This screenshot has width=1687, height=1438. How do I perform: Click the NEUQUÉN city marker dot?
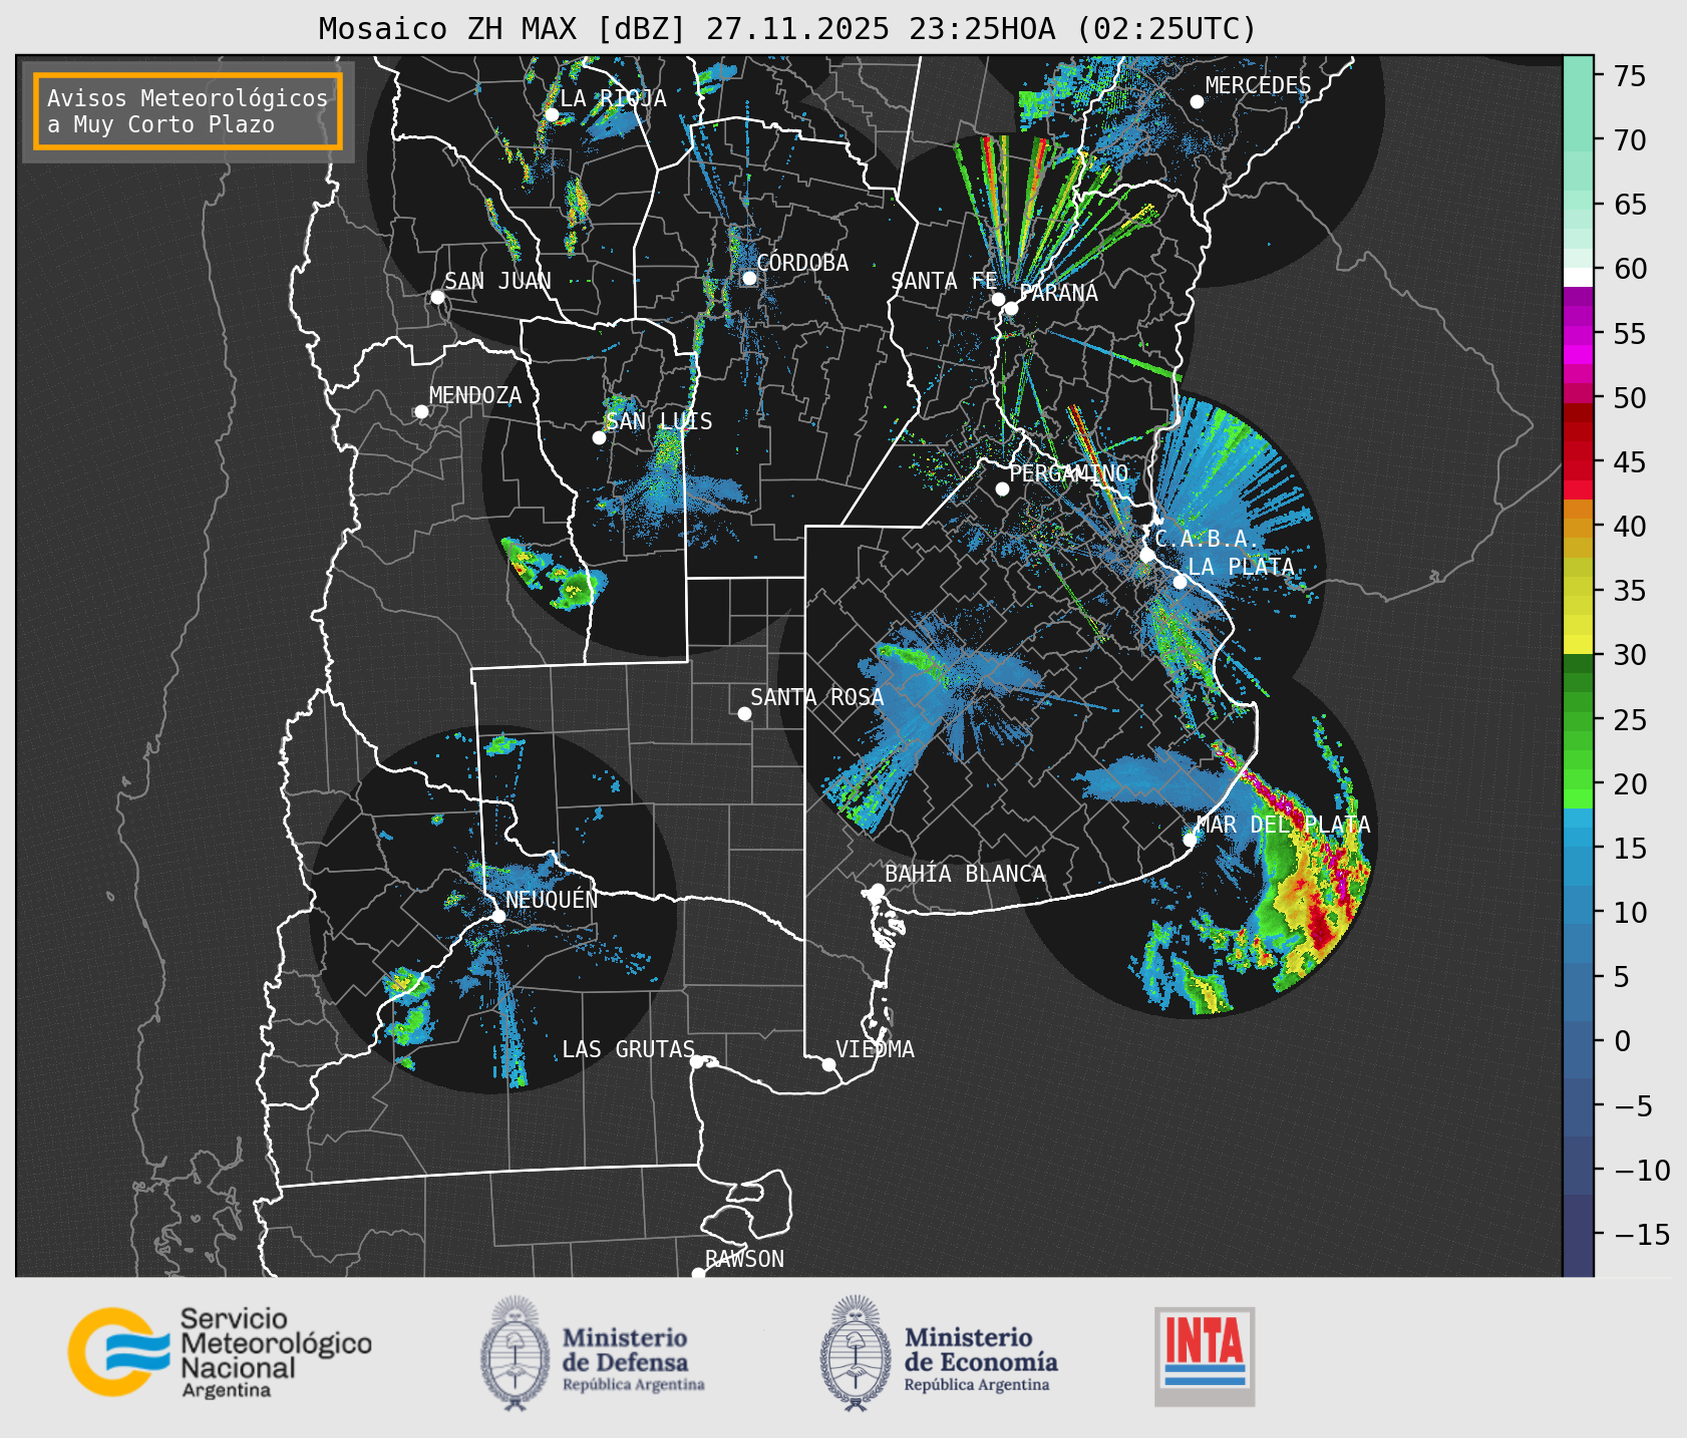498,916
